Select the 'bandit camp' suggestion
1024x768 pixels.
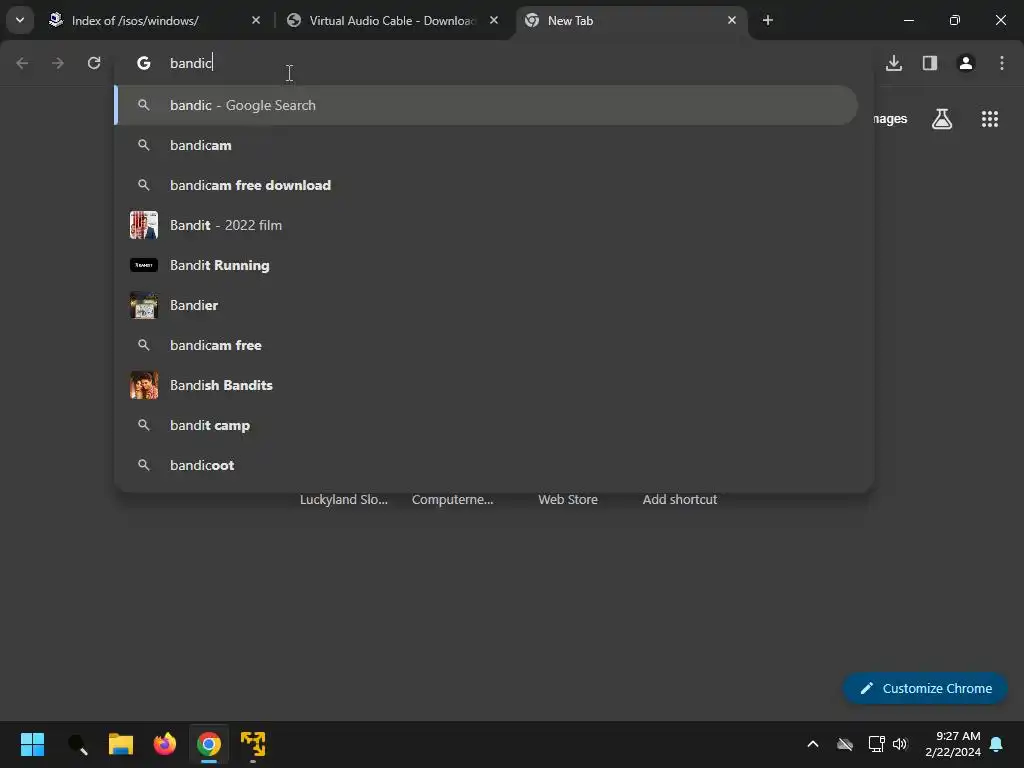point(486,425)
